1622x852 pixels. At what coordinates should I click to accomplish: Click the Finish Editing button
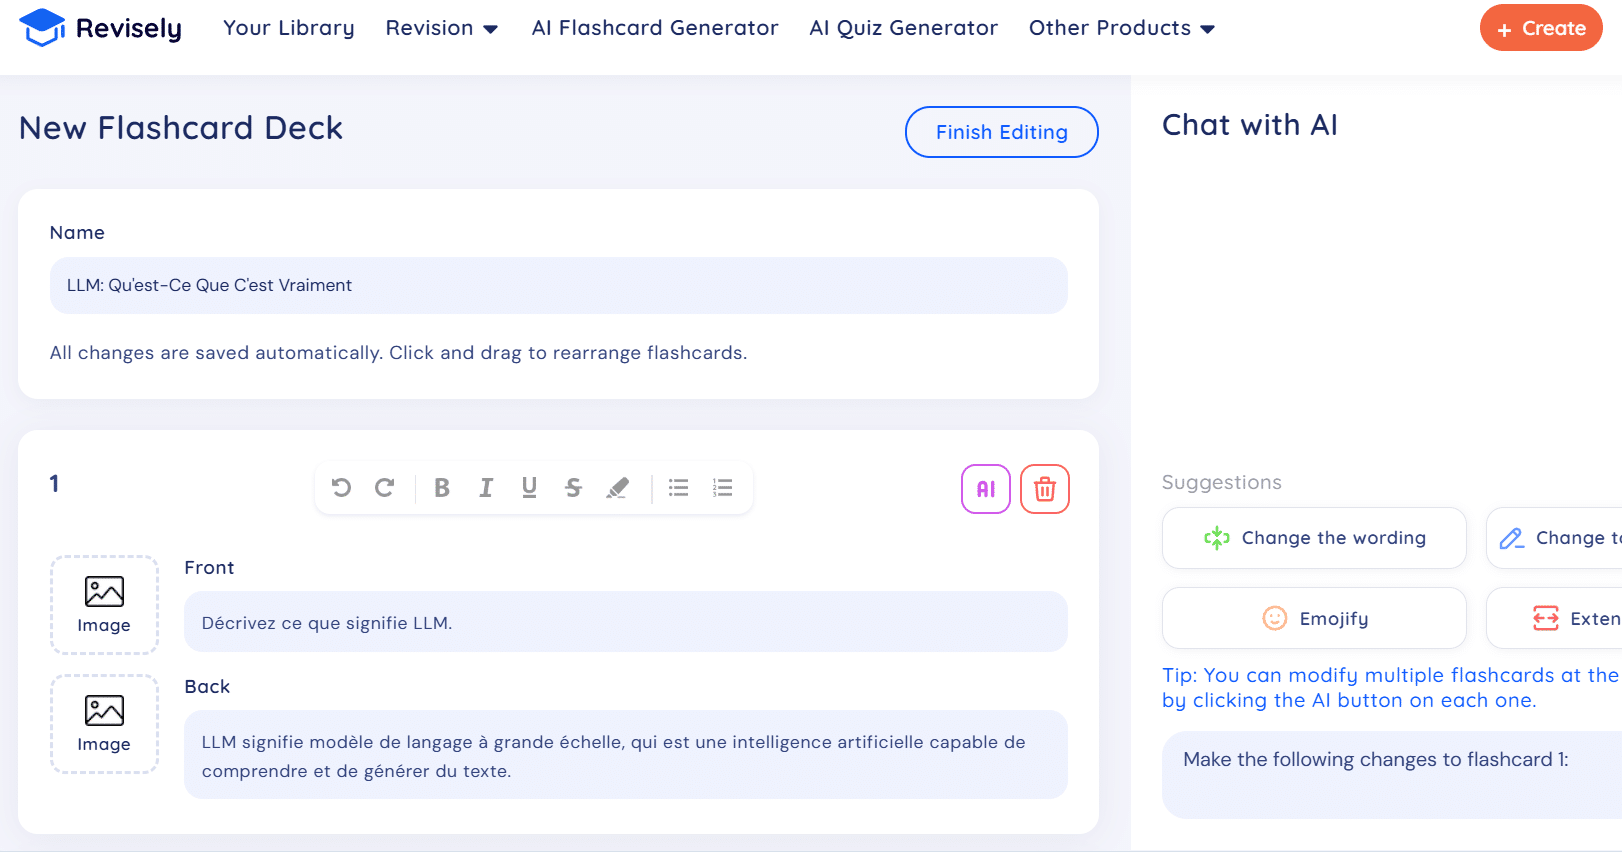coord(1001,132)
